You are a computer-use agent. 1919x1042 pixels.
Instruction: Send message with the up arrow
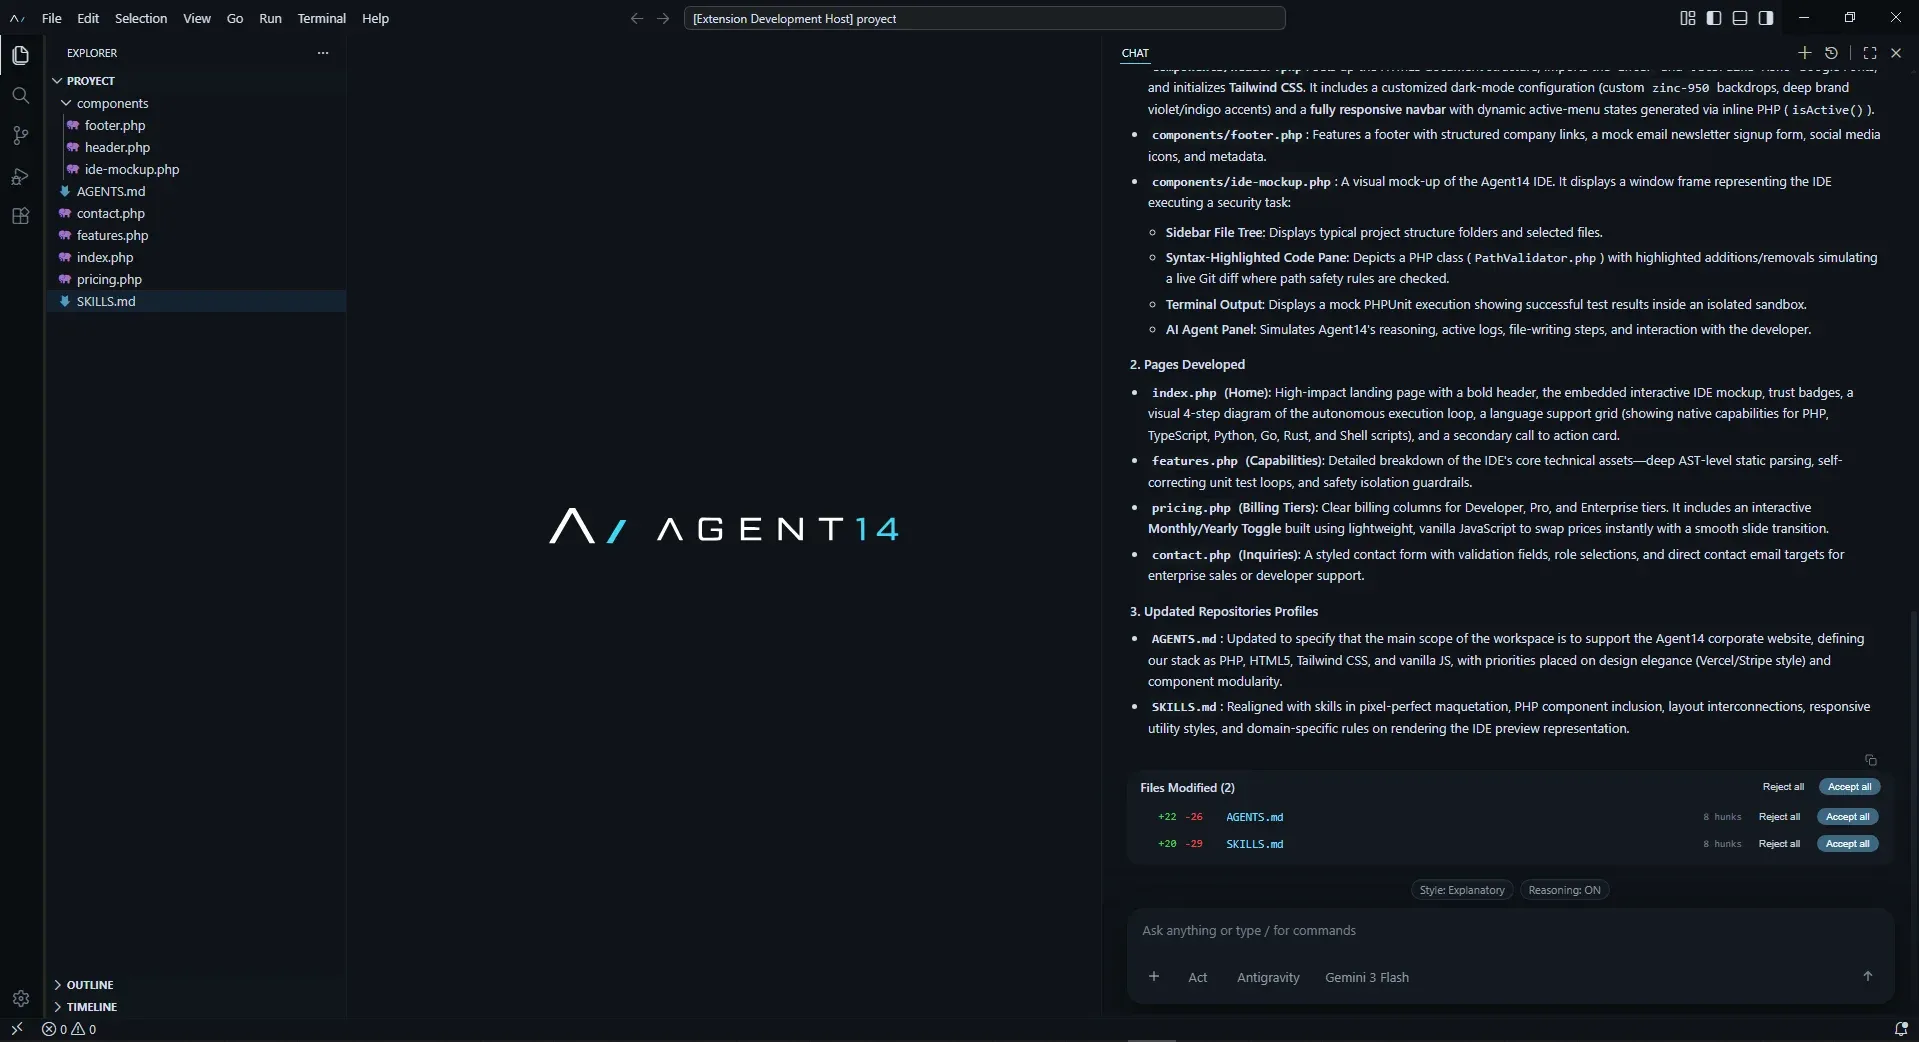[1867, 976]
